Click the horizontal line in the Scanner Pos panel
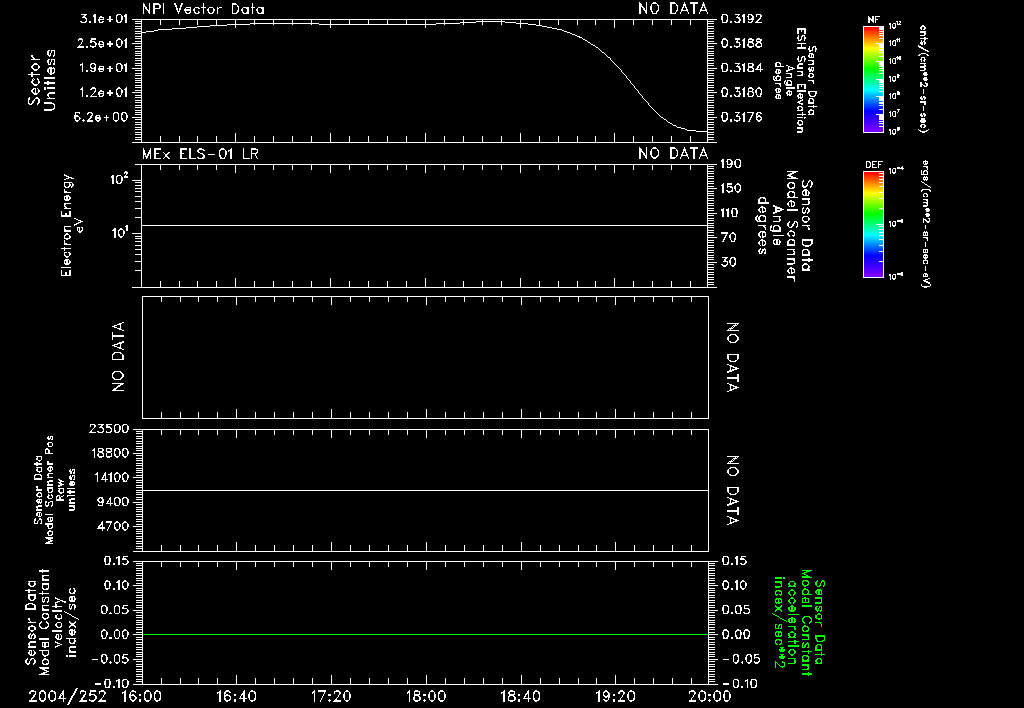This screenshot has height=708, width=1024. (x=425, y=490)
